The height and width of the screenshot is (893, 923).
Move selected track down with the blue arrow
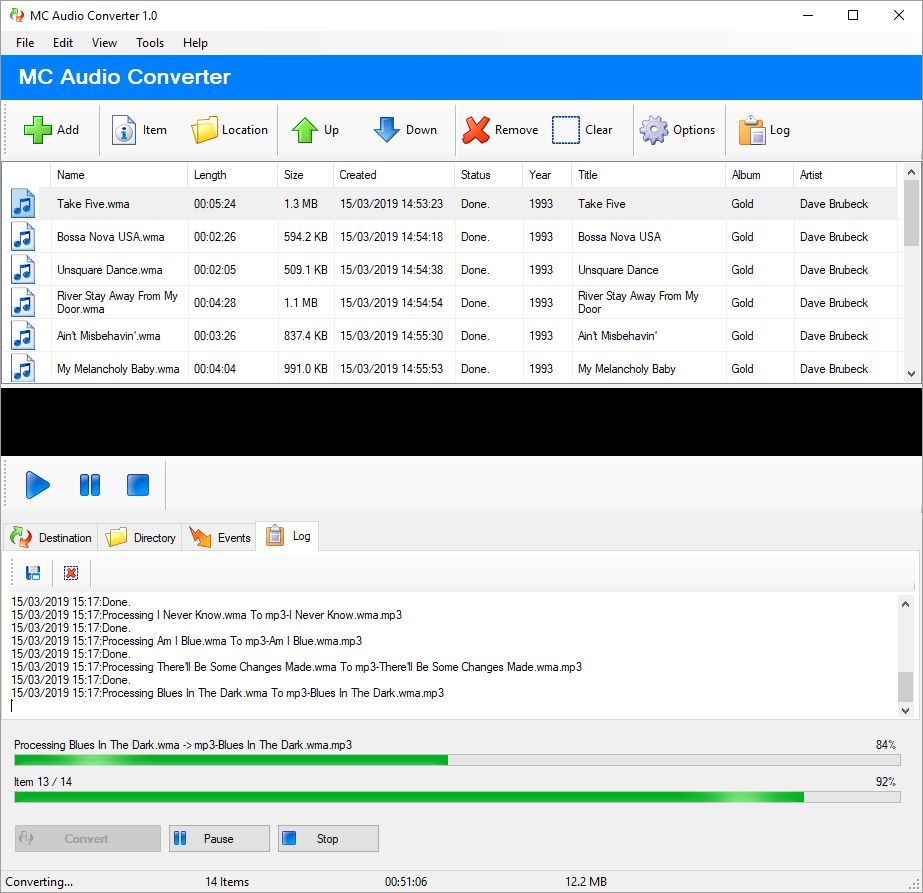pos(385,129)
